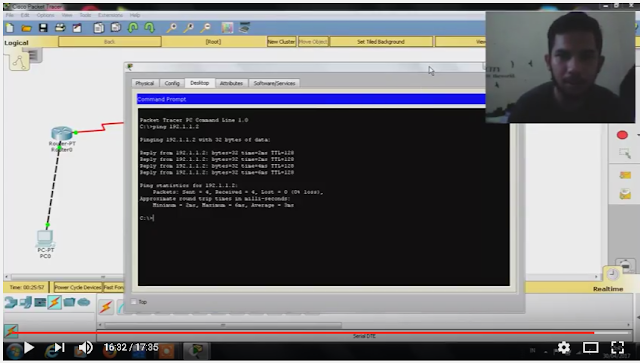Click the Zoom In magnifier

coord(172,28)
